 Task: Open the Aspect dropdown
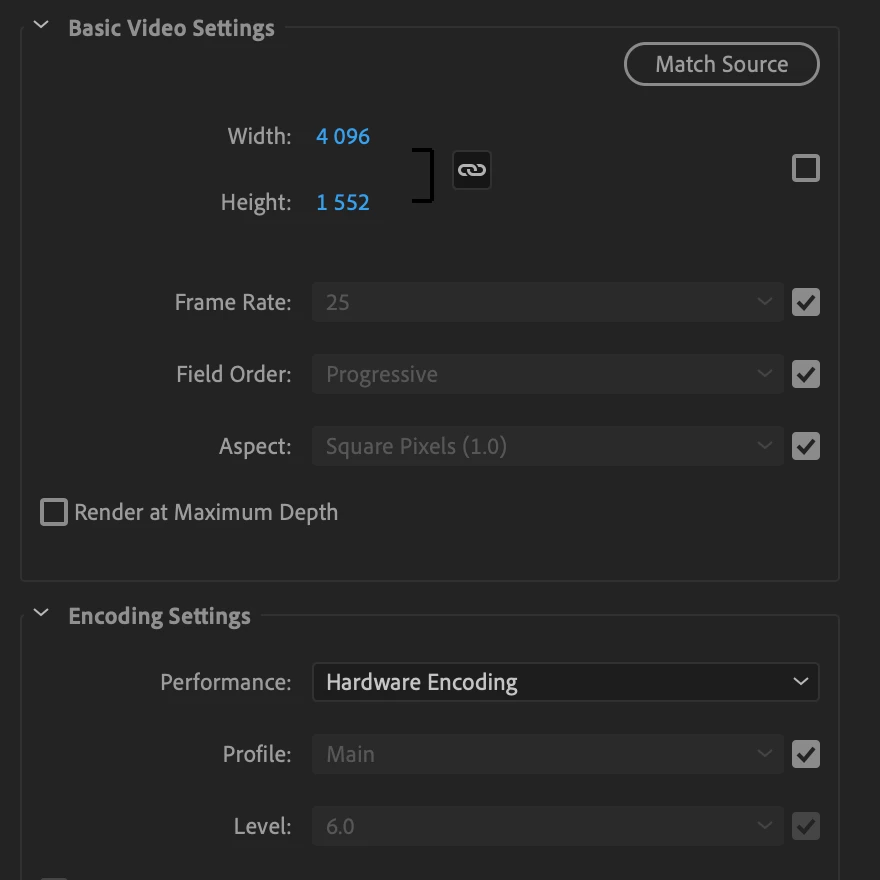(x=547, y=446)
